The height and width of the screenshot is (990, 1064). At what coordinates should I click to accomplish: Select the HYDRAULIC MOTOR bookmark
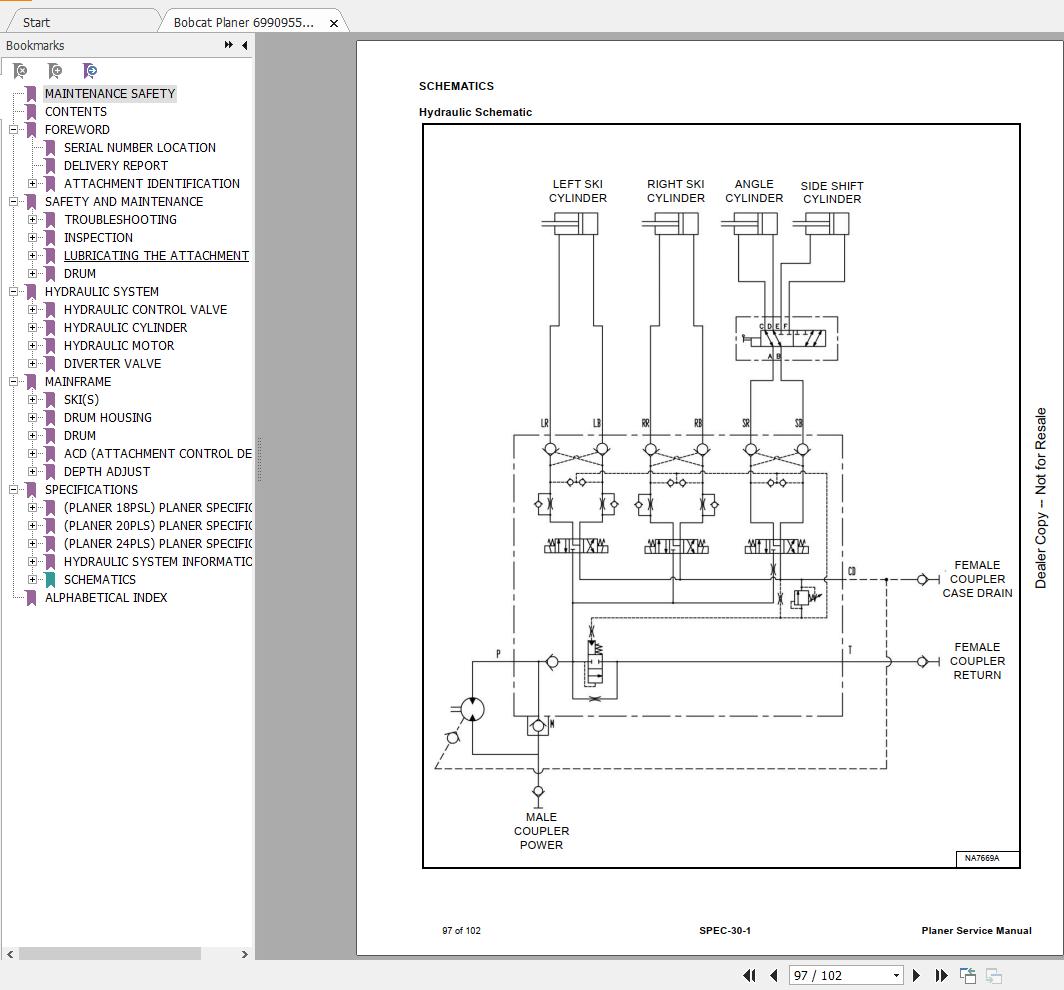(119, 346)
